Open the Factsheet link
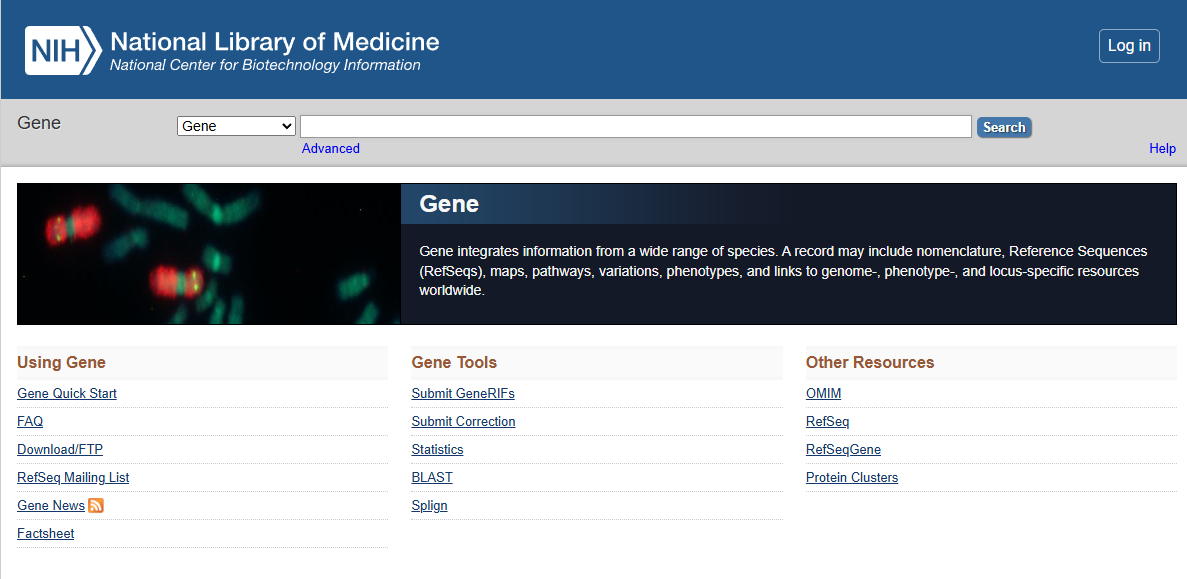 (45, 534)
